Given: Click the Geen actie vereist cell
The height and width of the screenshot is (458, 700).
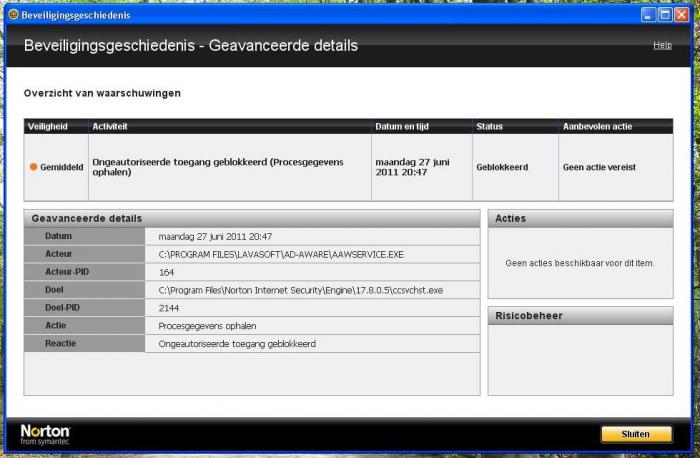Looking at the screenshot, I should [616, 167].
